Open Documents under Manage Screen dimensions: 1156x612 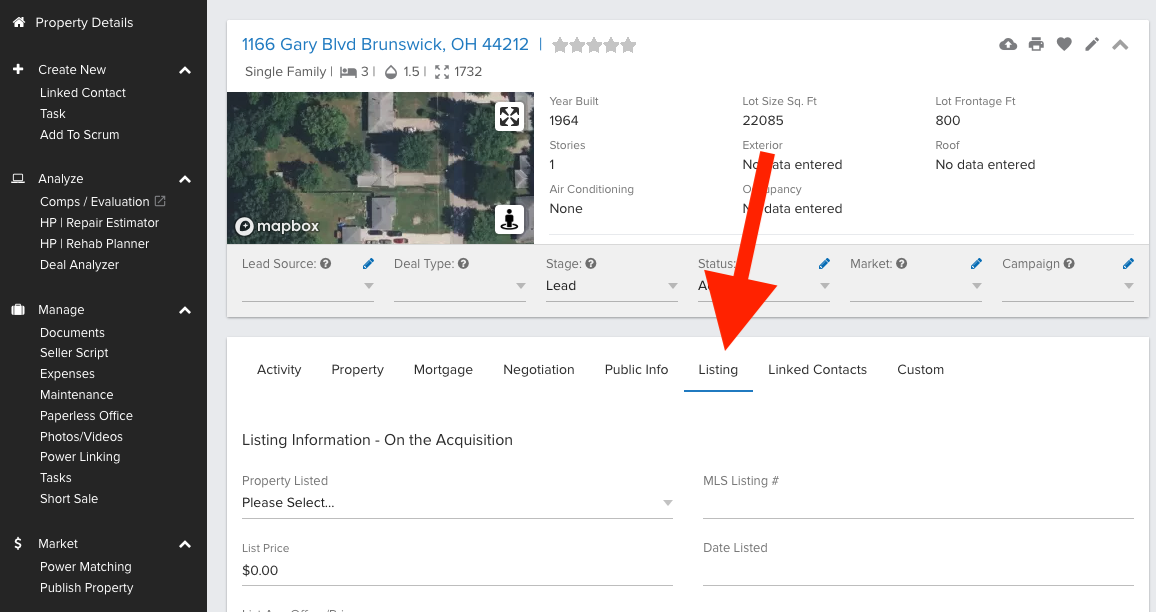click(72, 333)
